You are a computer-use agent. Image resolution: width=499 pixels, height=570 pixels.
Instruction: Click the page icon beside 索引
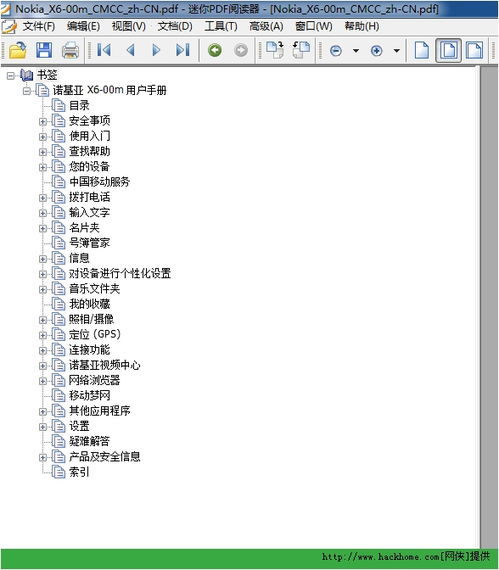click(58, 472)
